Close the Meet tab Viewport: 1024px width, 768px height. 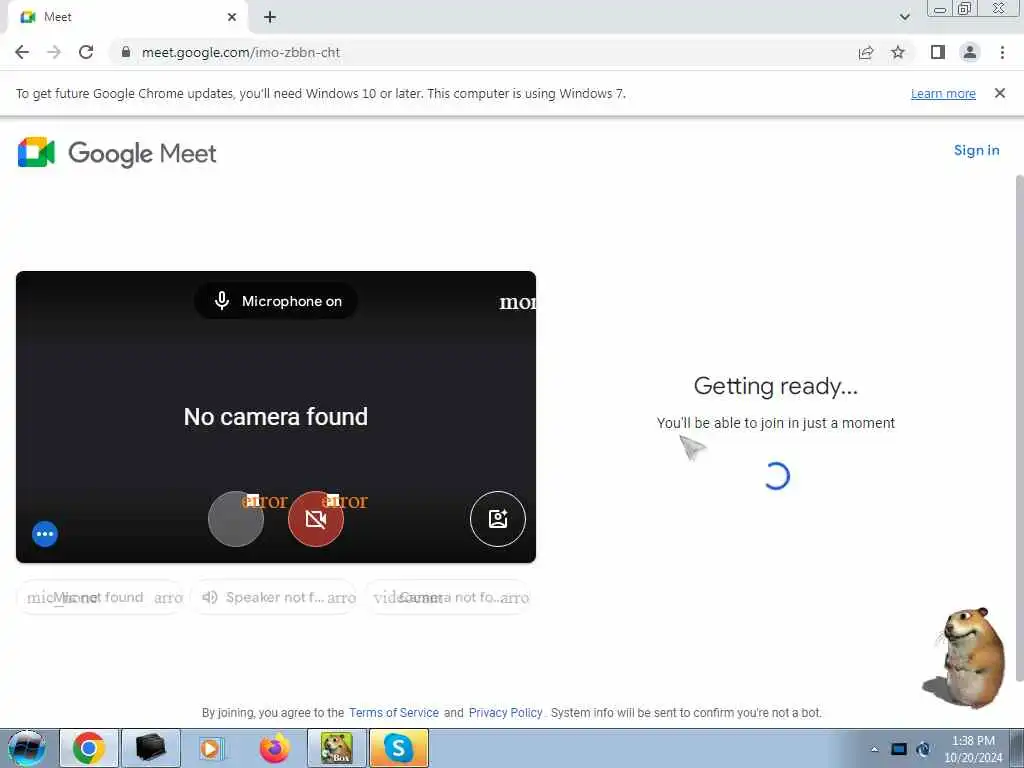pos(232,17)
